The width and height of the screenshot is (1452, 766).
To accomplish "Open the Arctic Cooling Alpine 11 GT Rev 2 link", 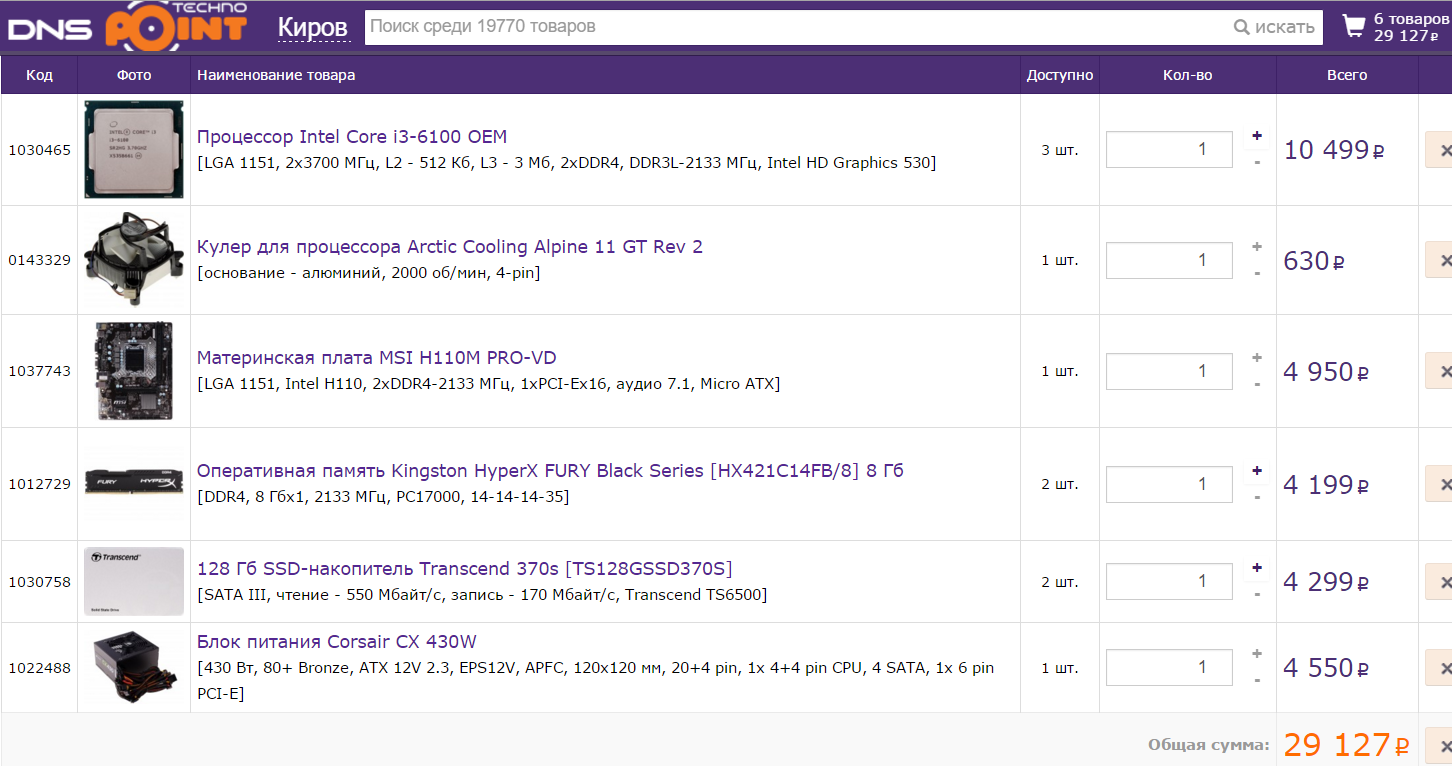I will [450, 247].
